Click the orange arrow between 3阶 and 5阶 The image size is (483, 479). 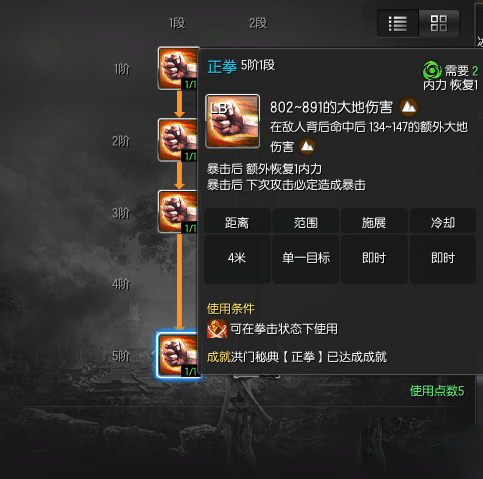tap(179, 282)
